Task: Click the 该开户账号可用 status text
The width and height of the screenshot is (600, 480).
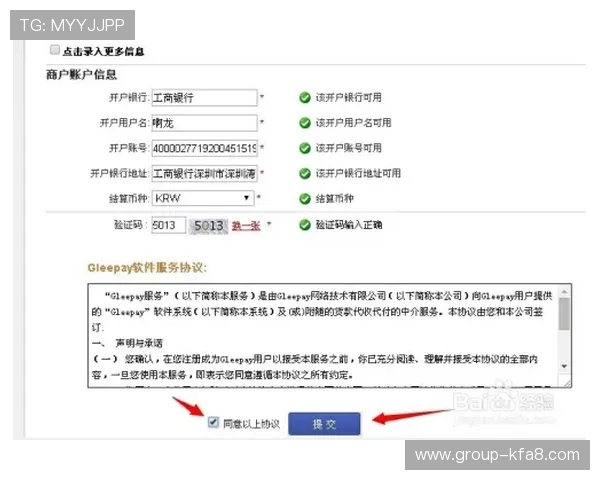Action: 349,148
